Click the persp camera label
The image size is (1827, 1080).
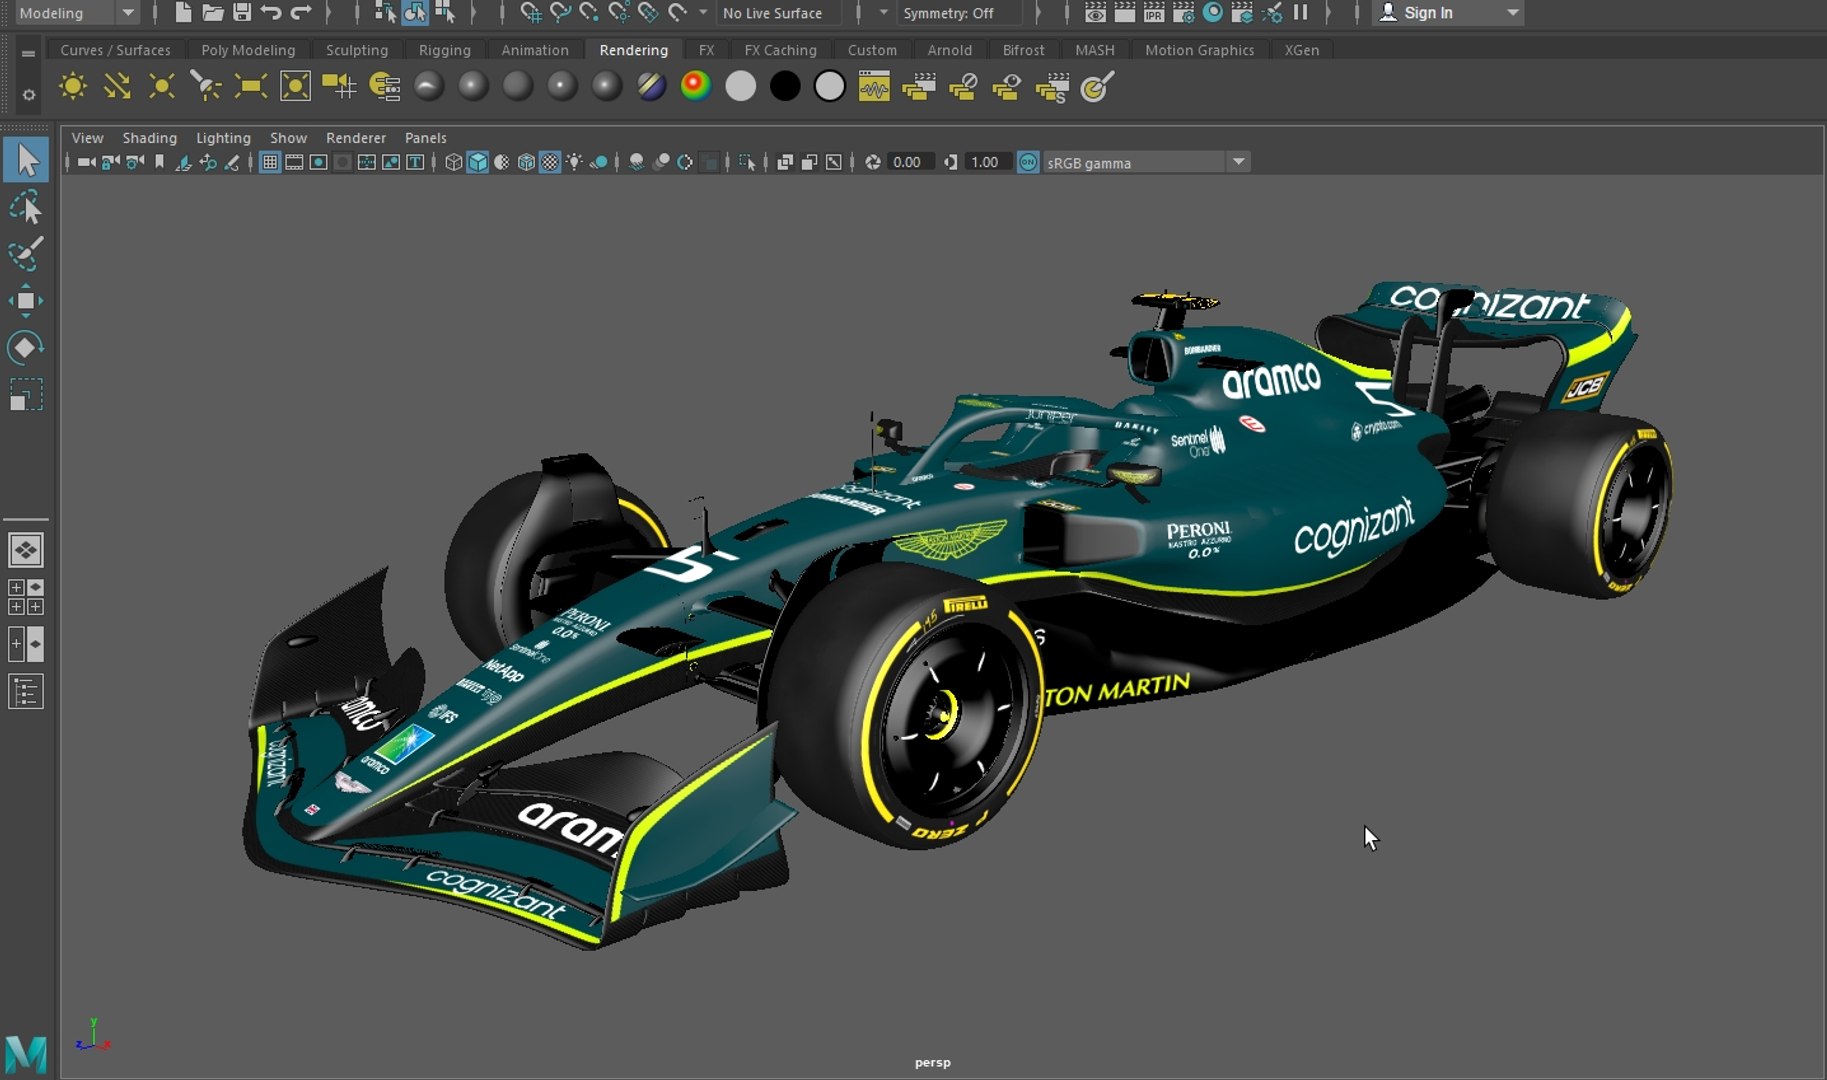pos(933,1063)
